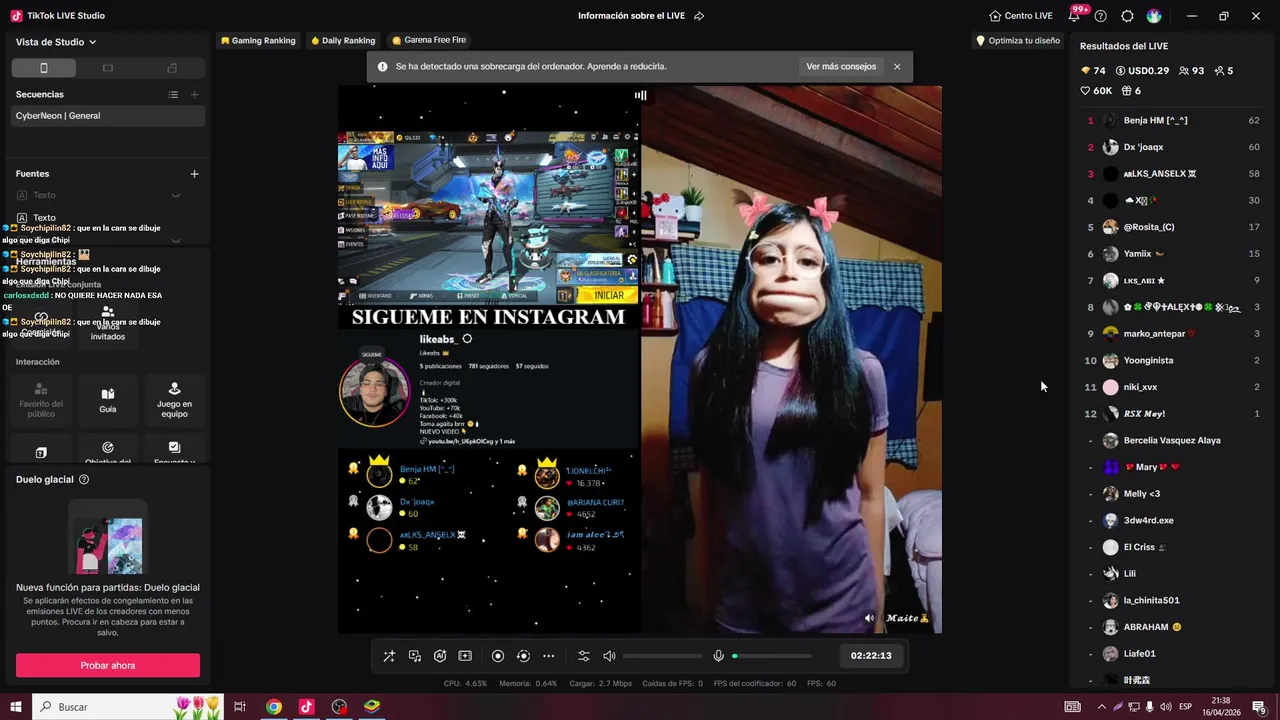Open the help question mark icon
1280x720 pixels.
(1101, 16)
